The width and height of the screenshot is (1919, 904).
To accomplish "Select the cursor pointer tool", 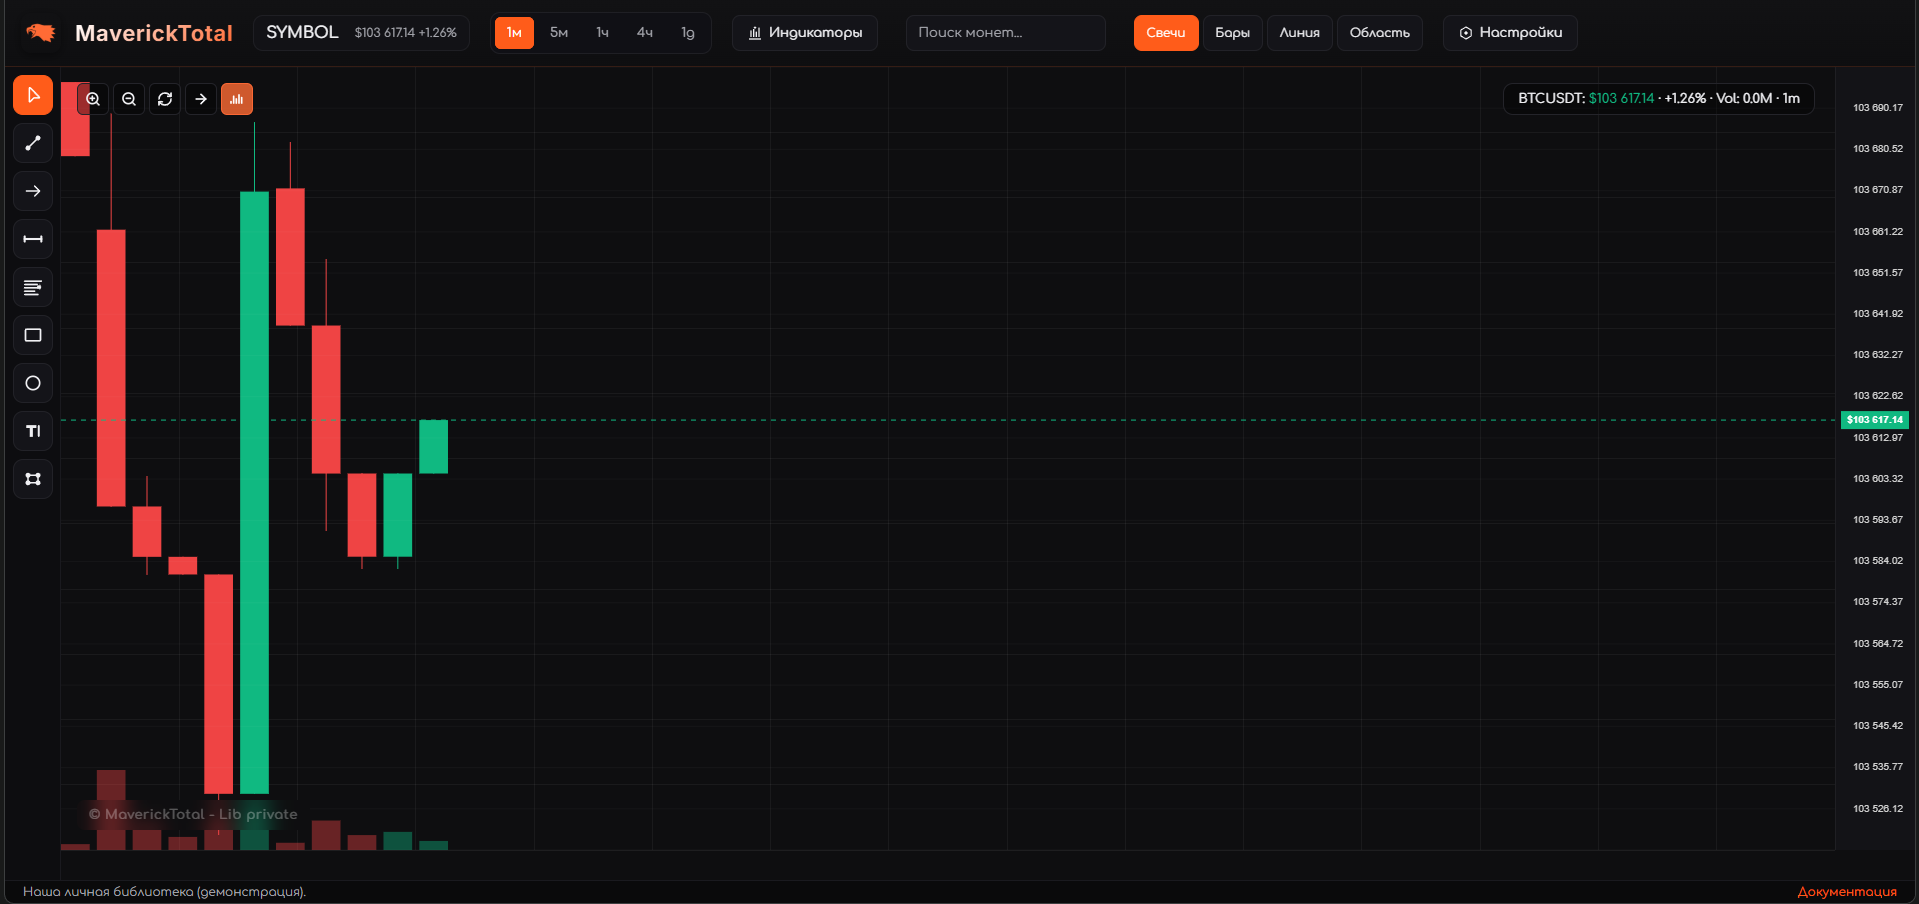I will [x=33, y=96].
